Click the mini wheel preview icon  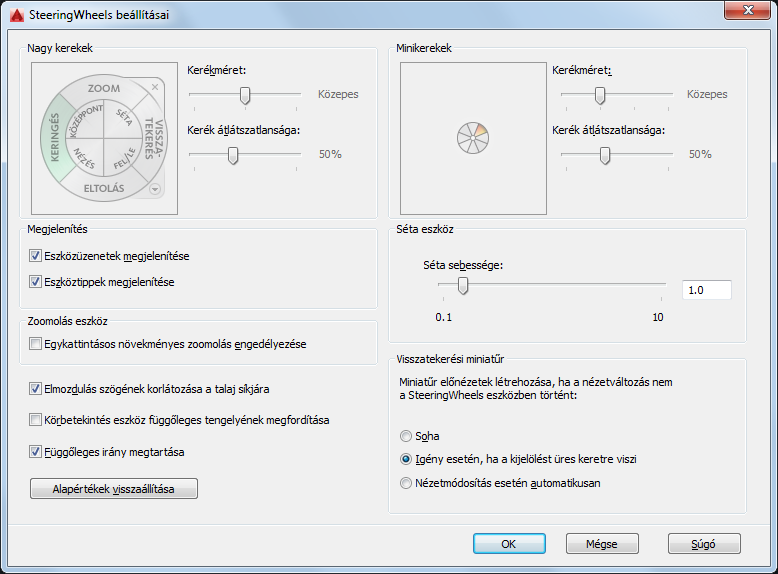(473, 138)
